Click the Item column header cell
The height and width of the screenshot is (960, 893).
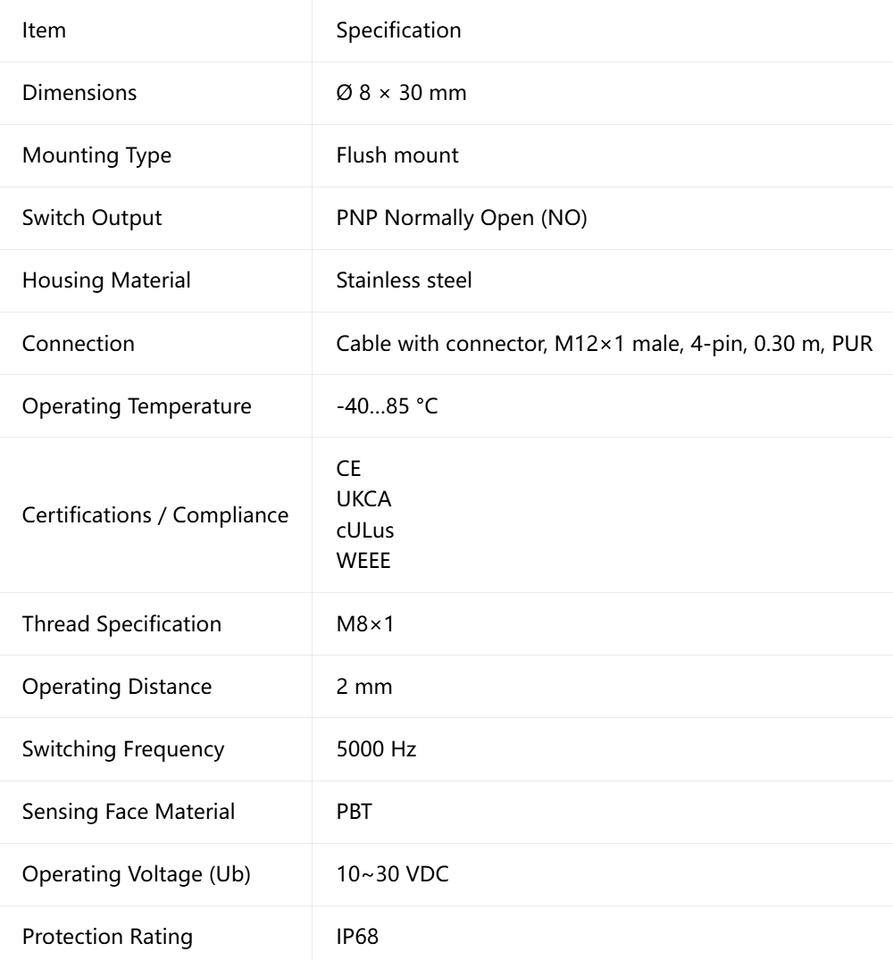[x=155, y=31]
